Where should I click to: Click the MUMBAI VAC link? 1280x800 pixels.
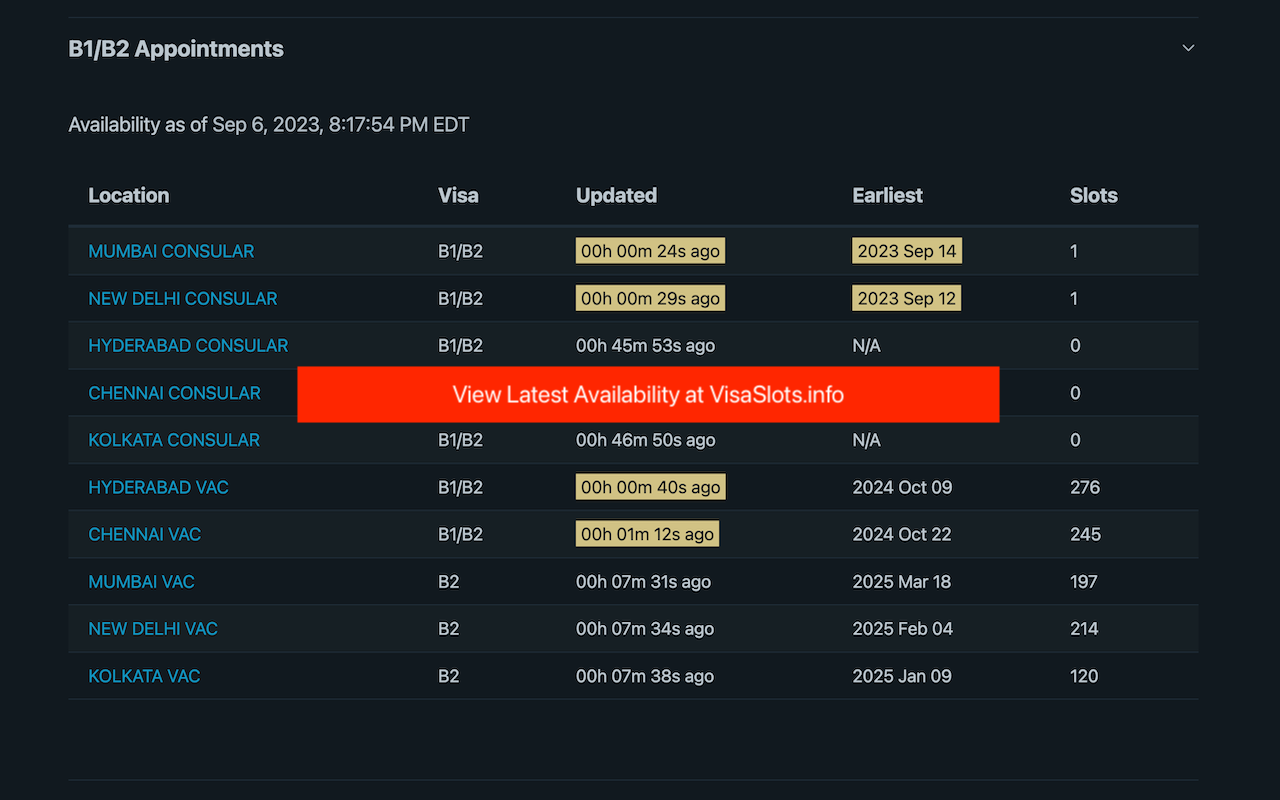141,581
